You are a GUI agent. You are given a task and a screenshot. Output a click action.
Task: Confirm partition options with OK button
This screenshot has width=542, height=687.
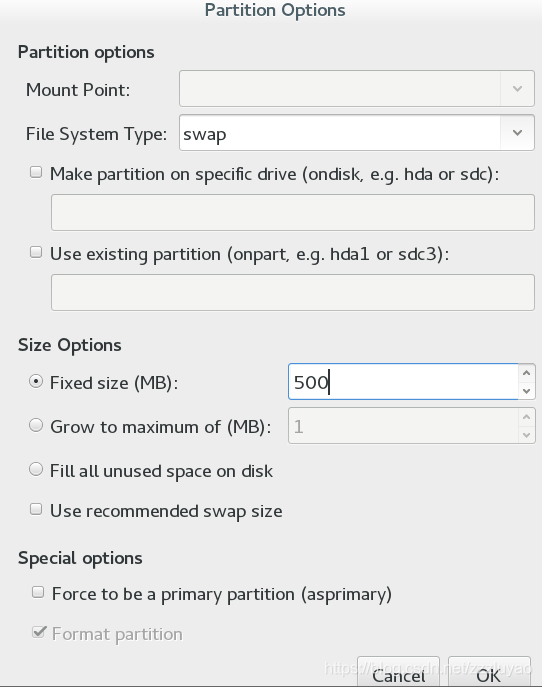[489, 673]
